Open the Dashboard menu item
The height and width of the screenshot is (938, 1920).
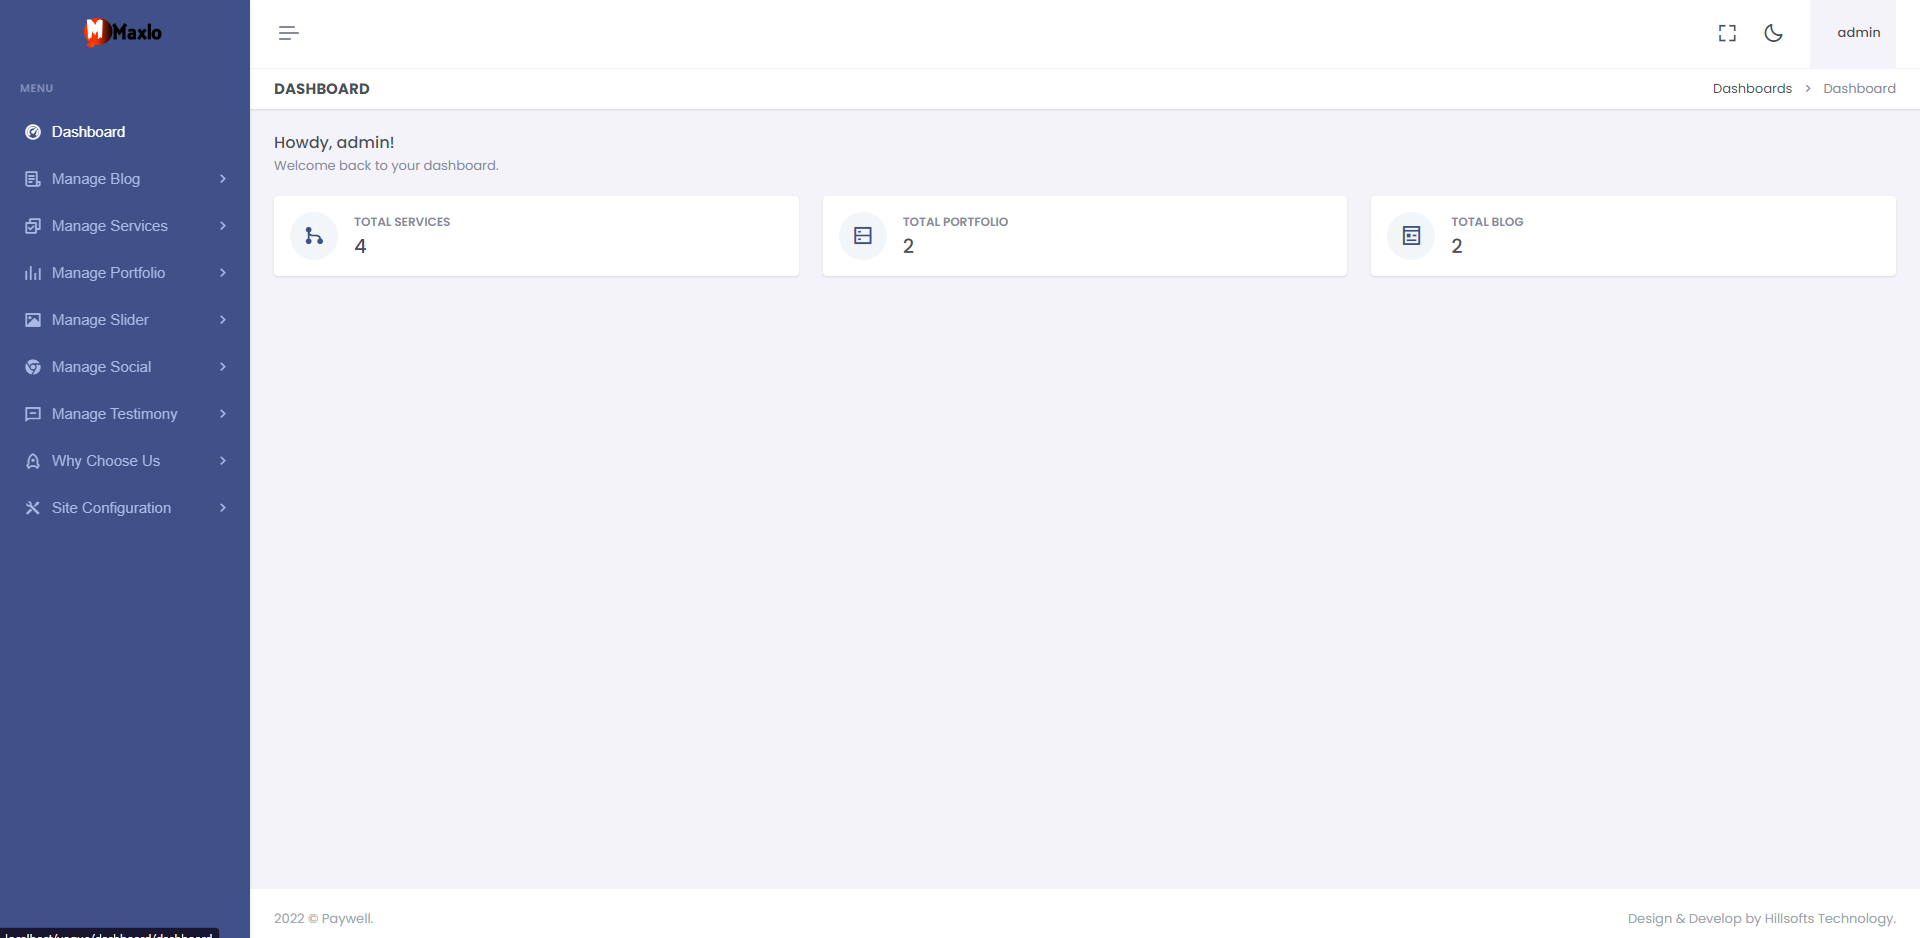click(x=125, y=132)
